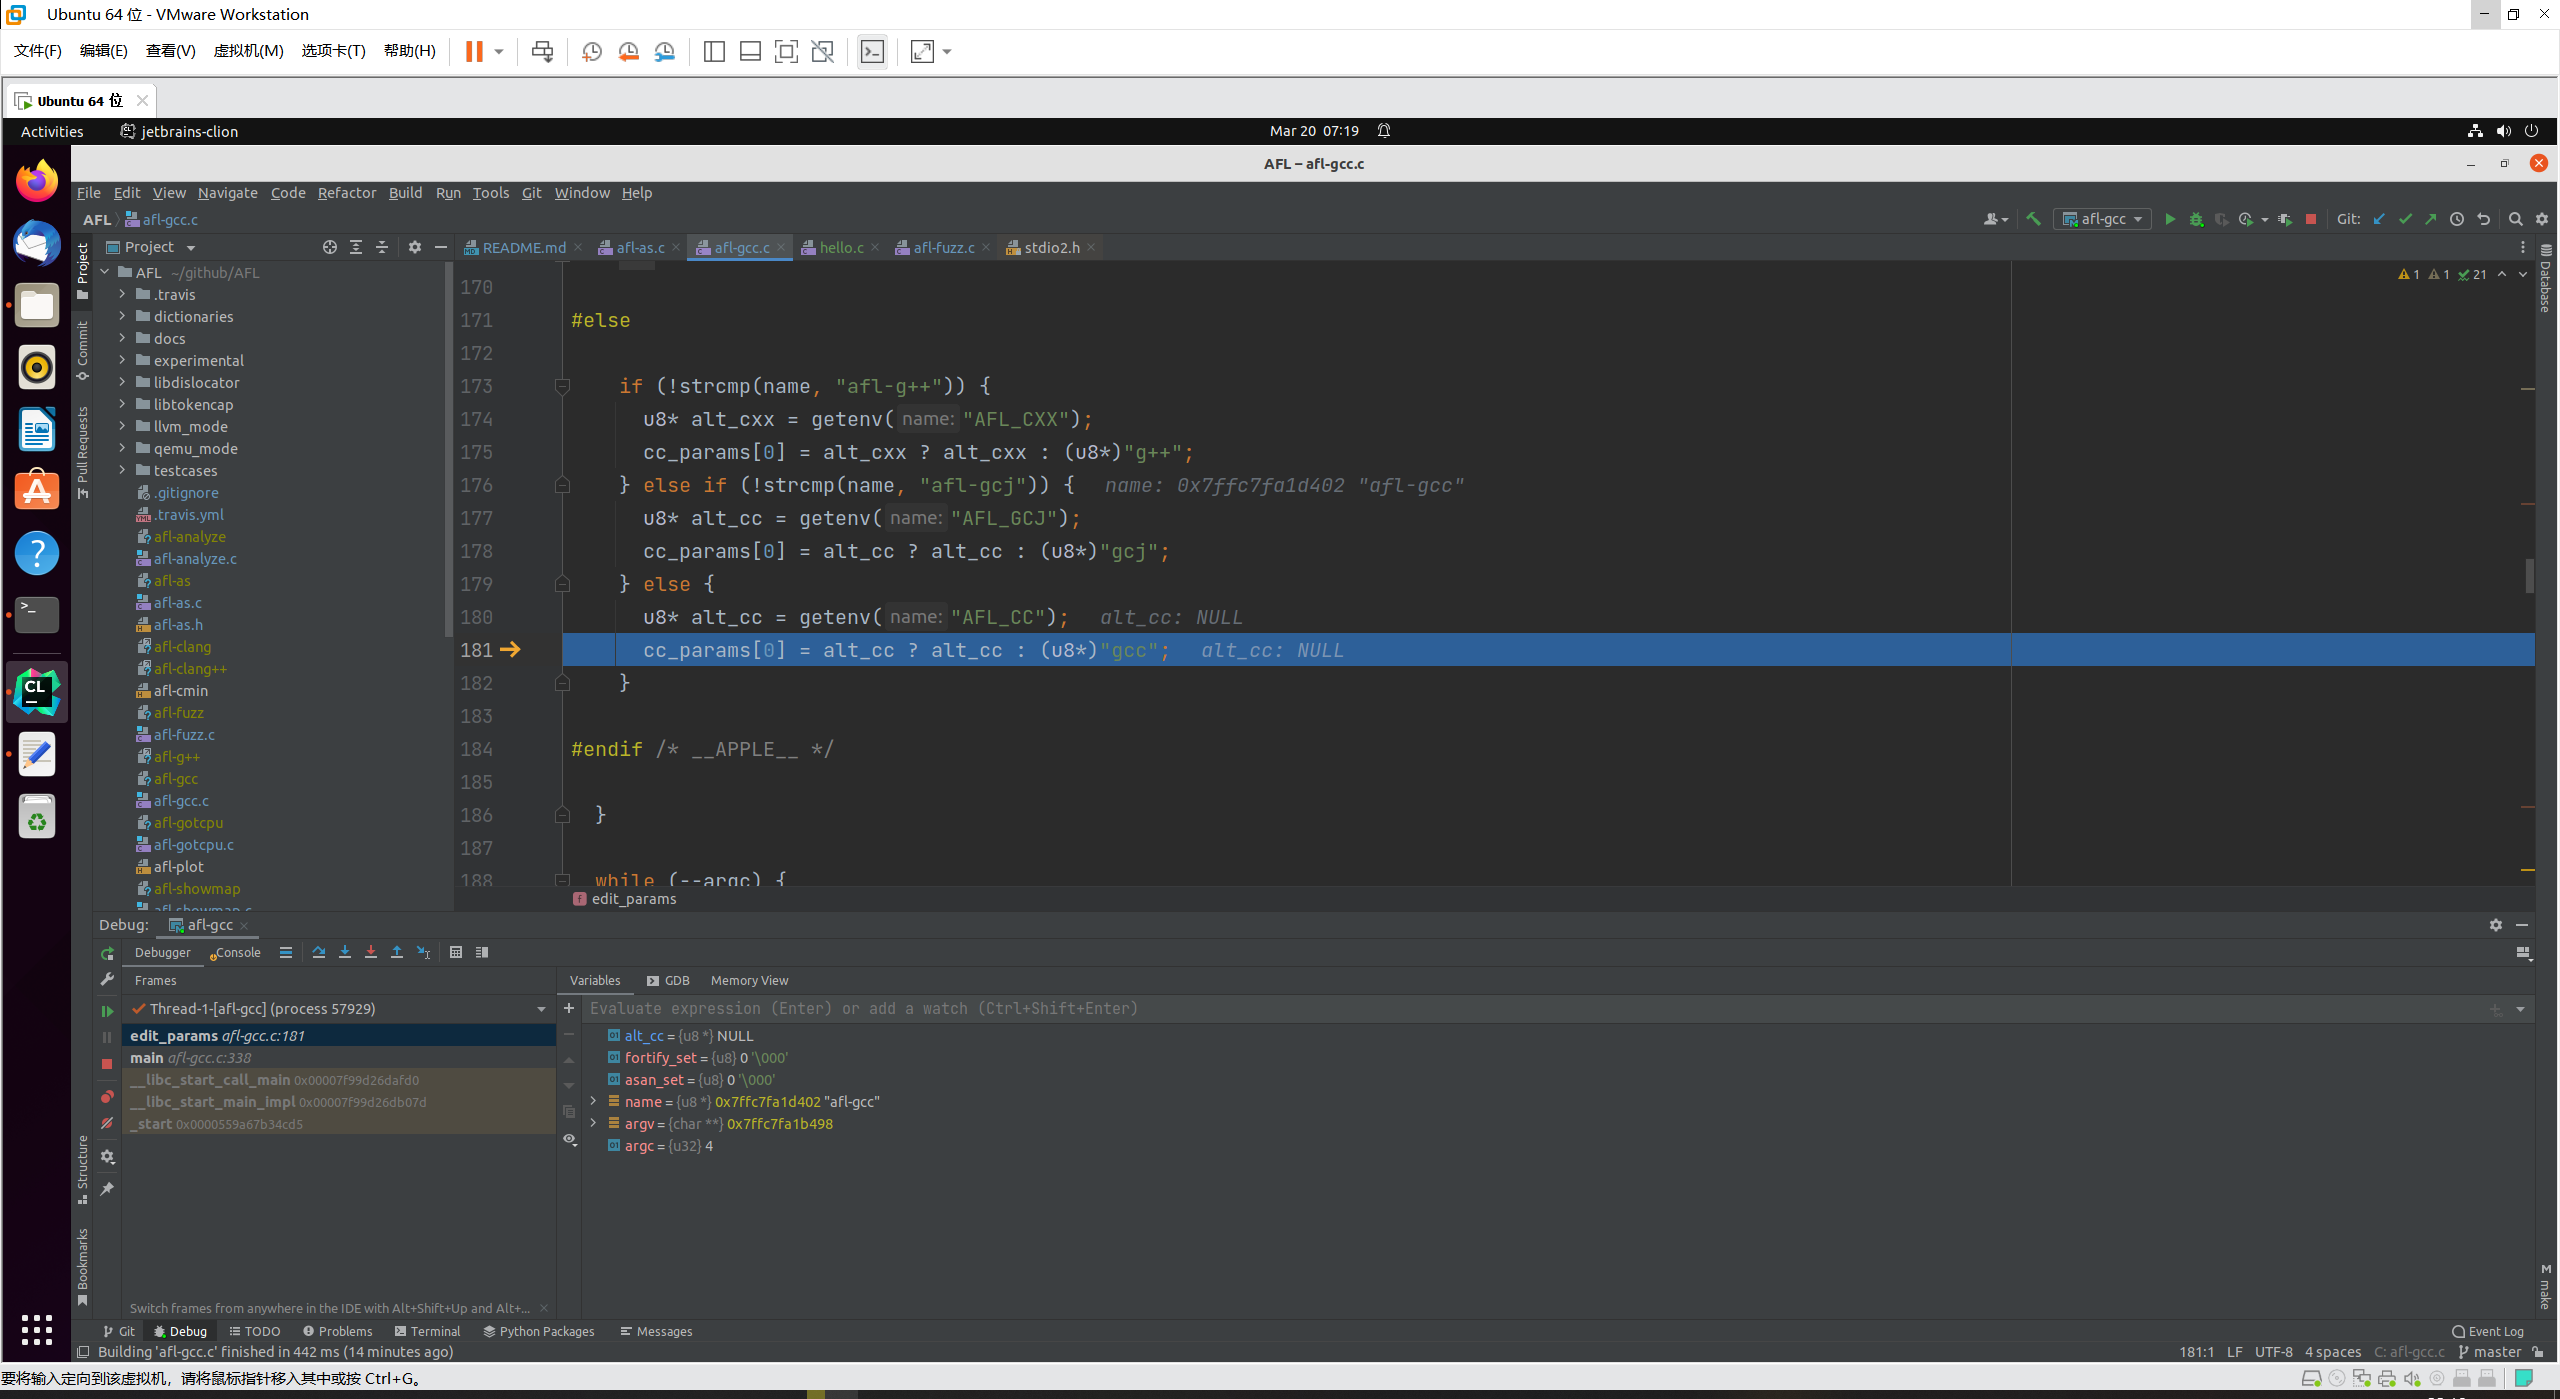2560x1399 pixels.
Task: Open Activities overview in top bar
Action: tap(52, 131)
